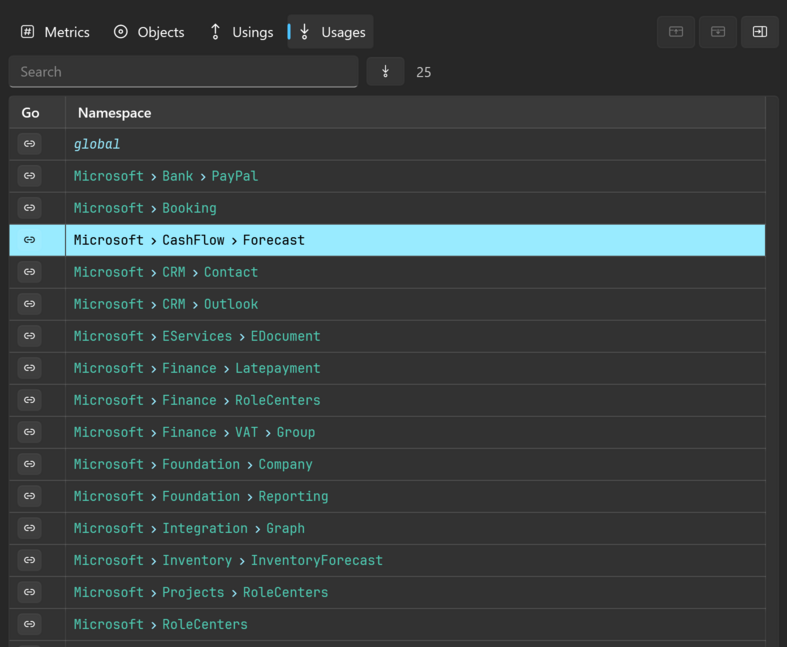
Task: Open the link icon for Microsoft > Booking
Action: pyautogui.click(x=30, y=208)
